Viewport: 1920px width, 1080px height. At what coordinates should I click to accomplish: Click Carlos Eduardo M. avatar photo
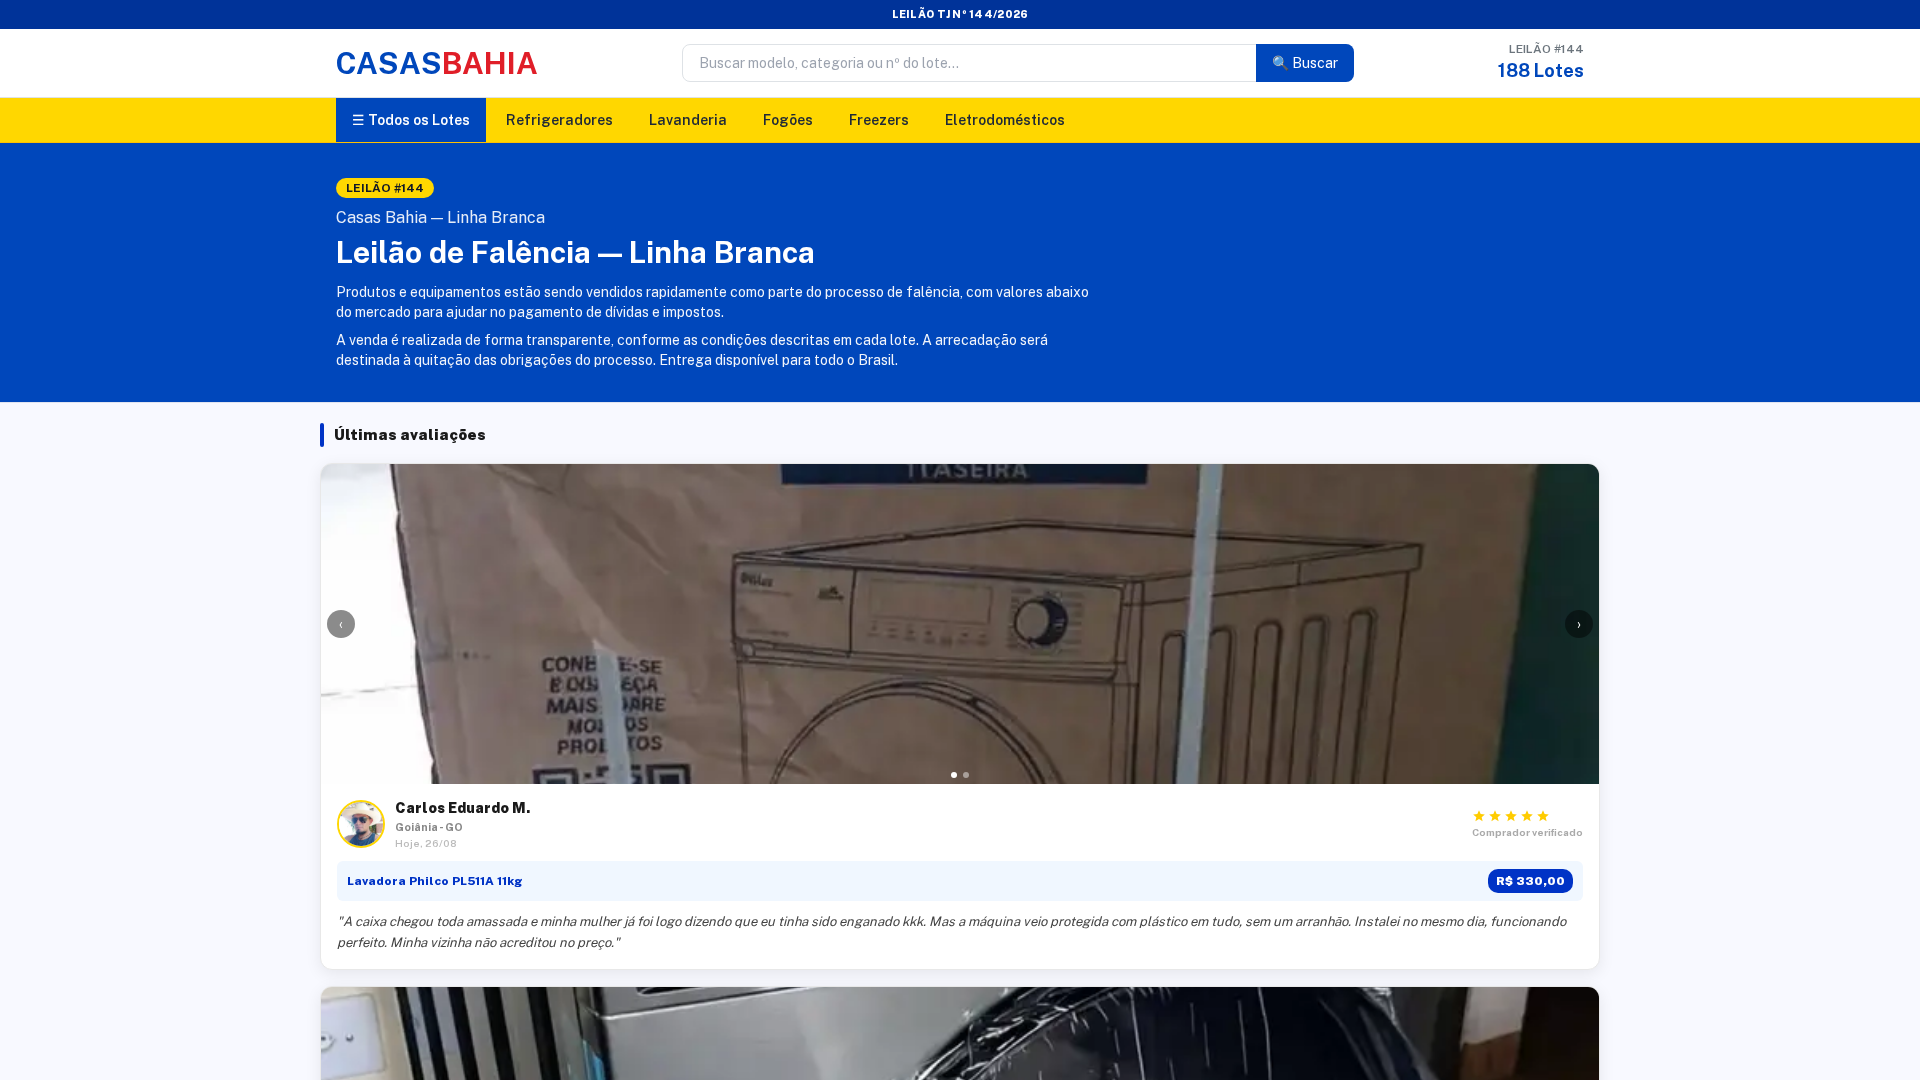(361, 824)
